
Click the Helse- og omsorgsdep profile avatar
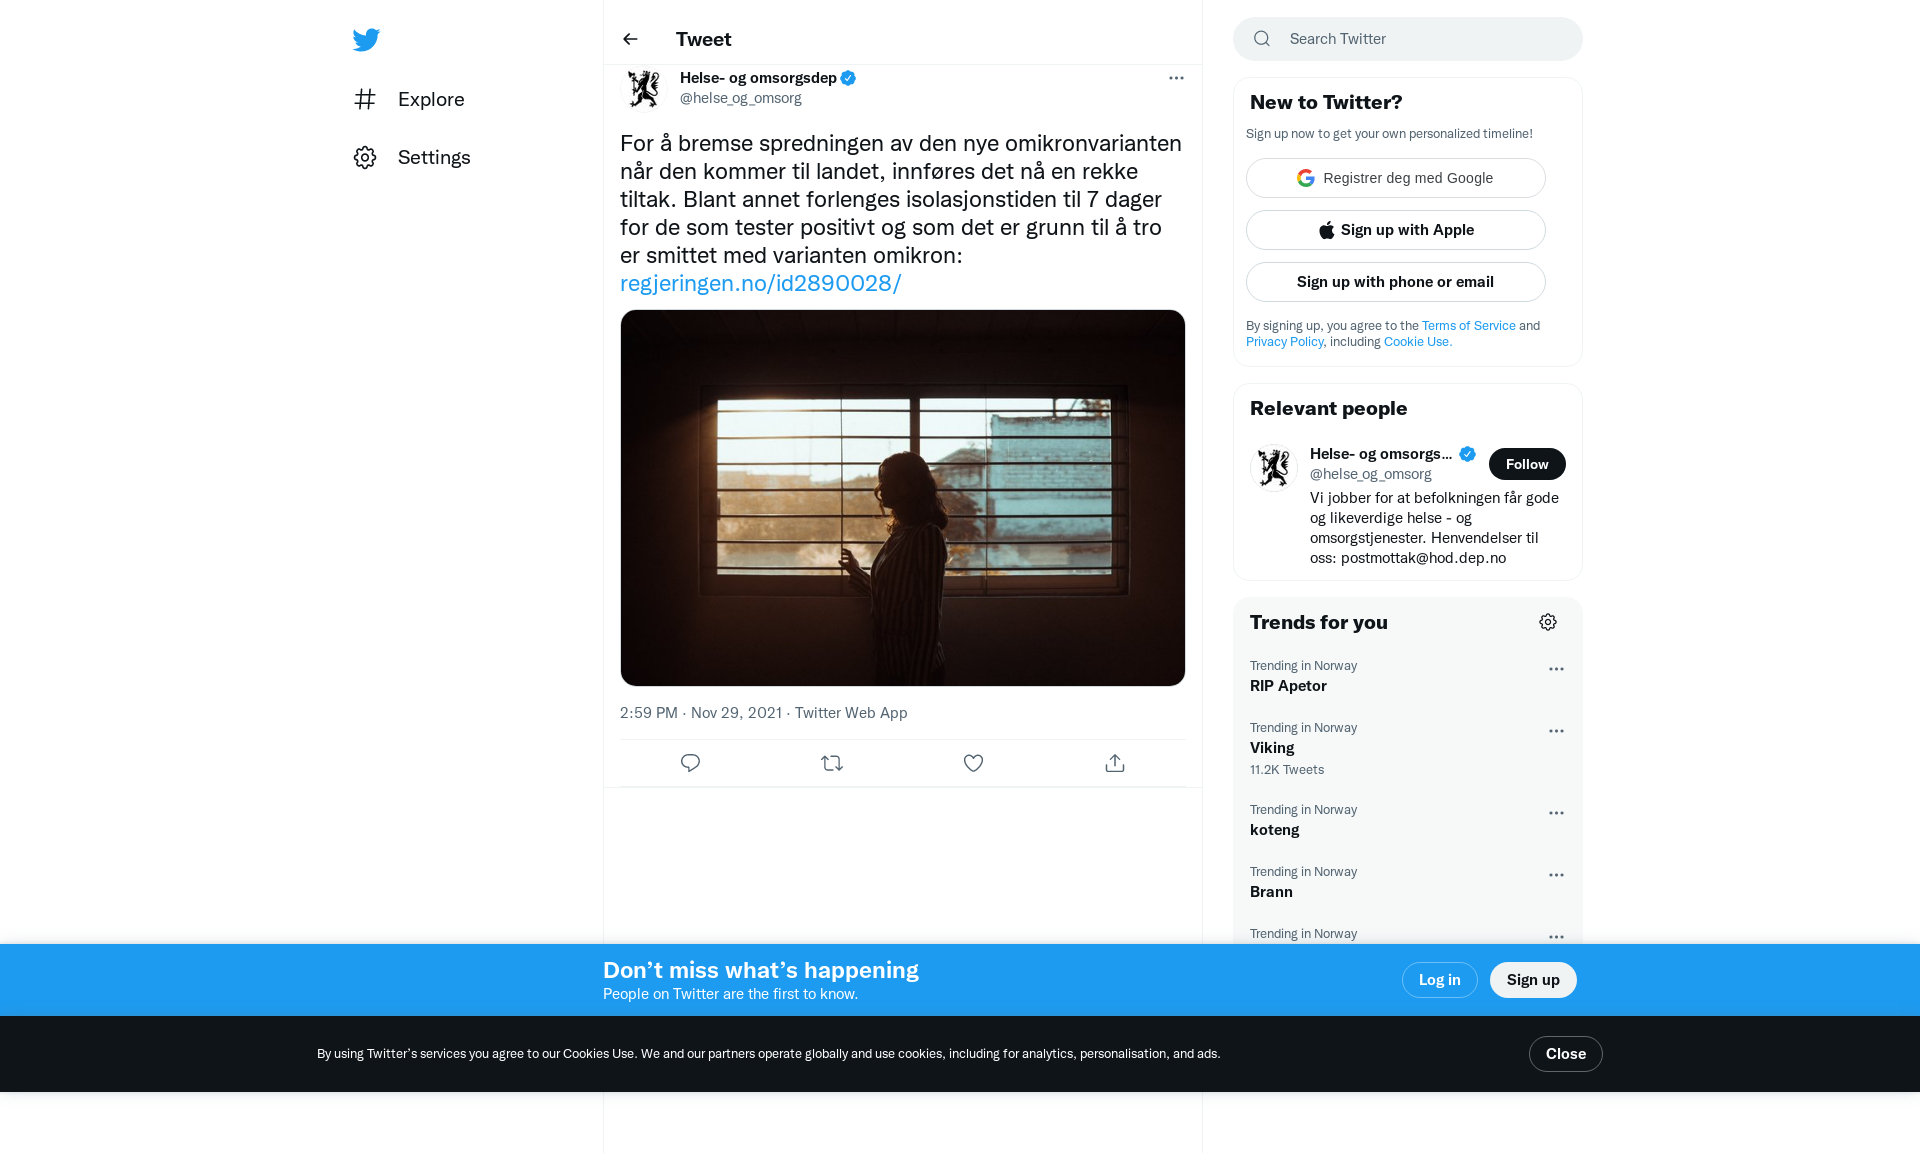(644, 88)
